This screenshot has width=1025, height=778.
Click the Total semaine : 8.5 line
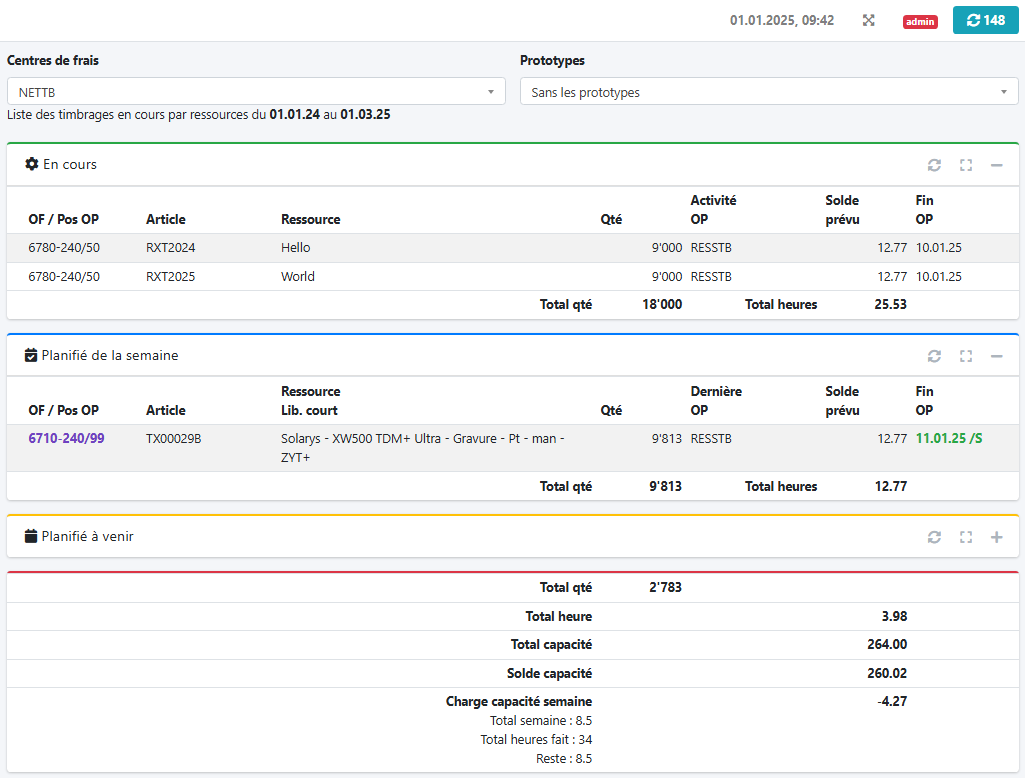coord(541,720)
